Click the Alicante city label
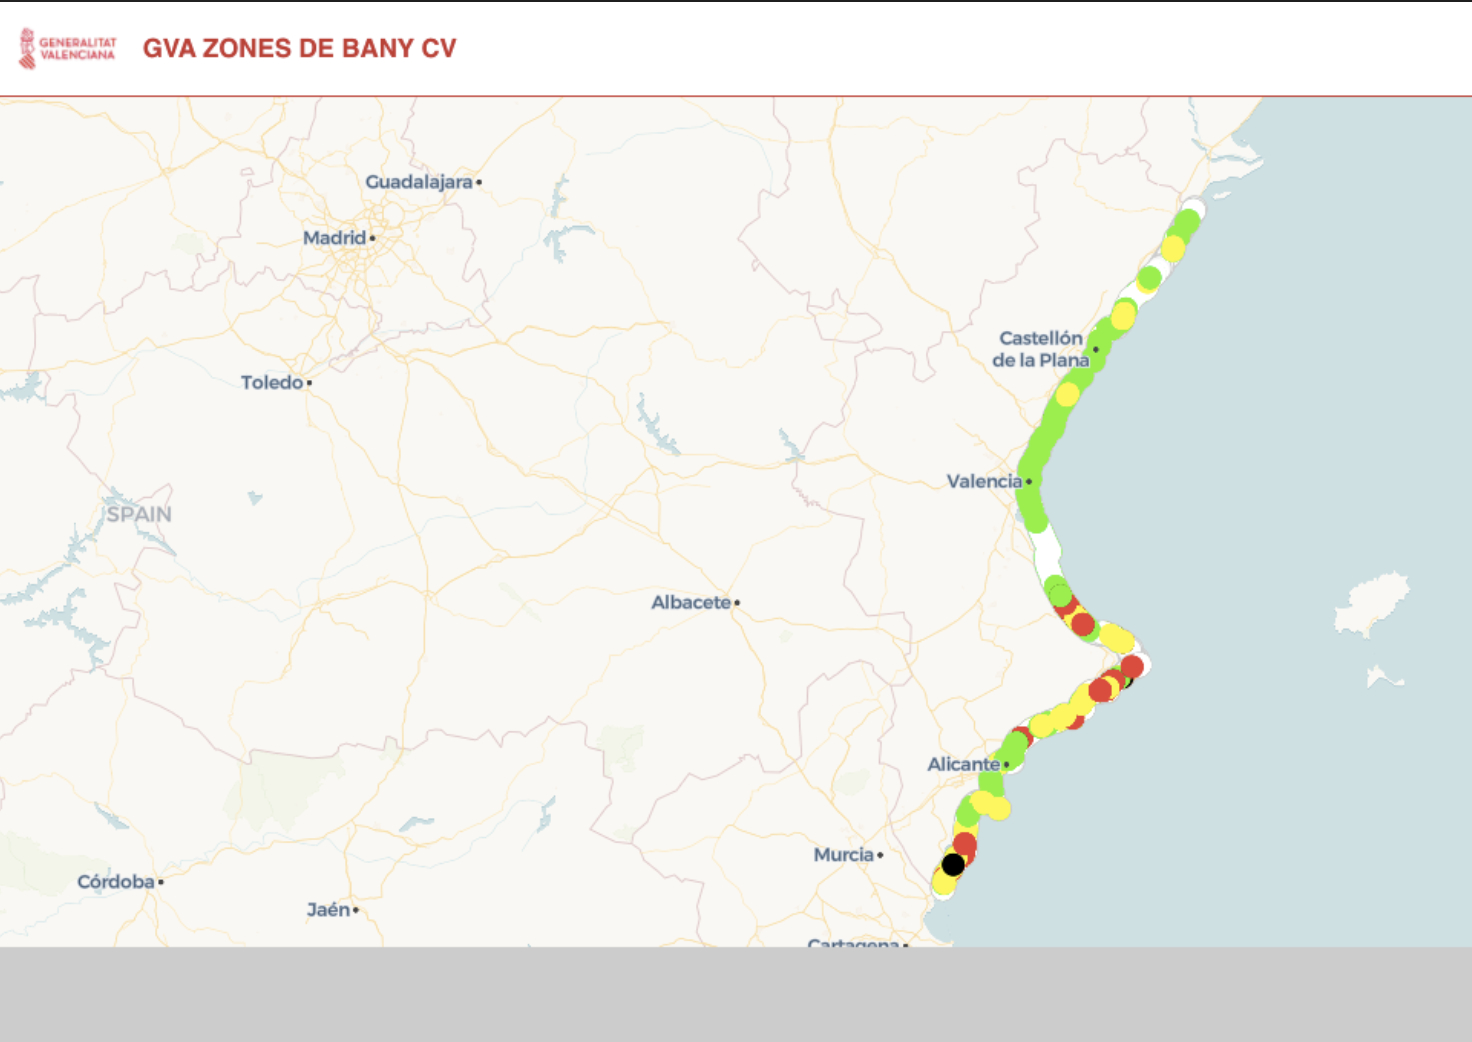 coord(963,764)
